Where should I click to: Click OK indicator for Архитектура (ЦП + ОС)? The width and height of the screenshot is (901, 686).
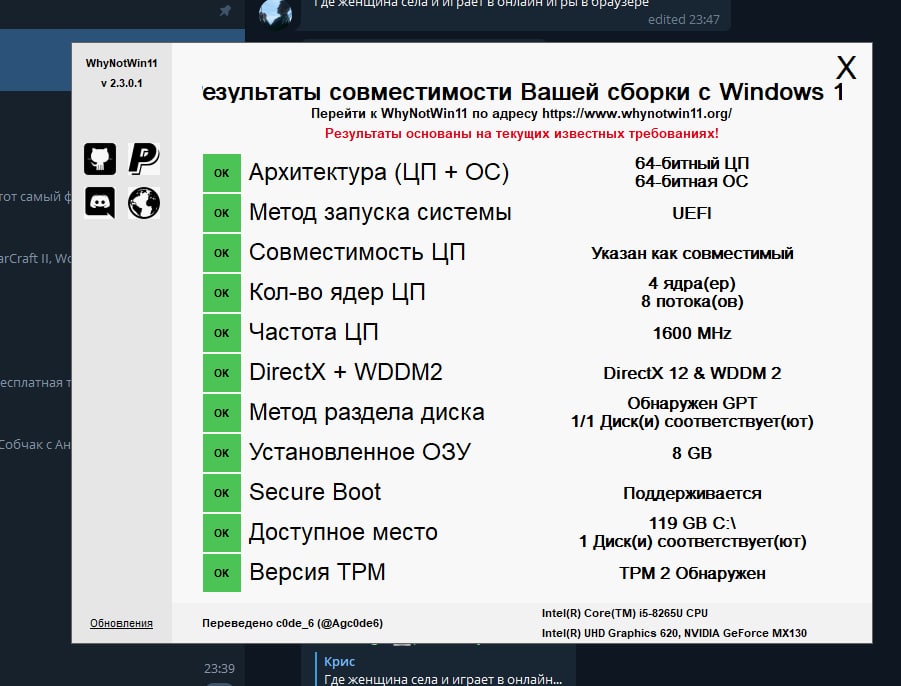point(222,173)
